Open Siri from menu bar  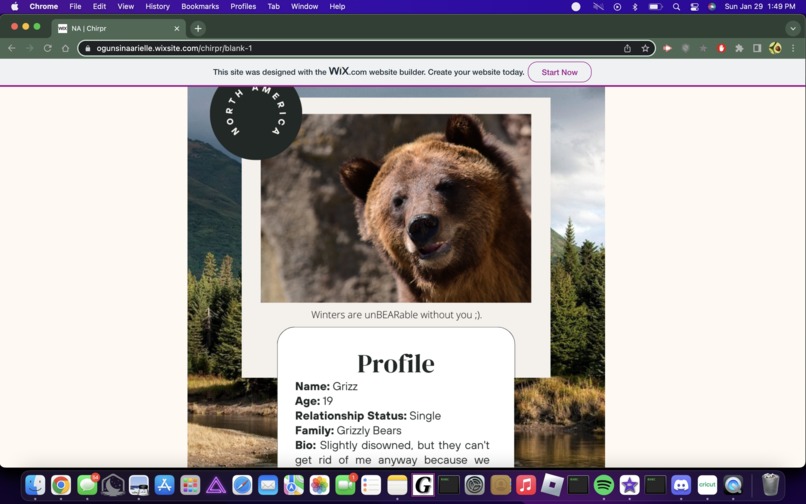pos(711,7)
